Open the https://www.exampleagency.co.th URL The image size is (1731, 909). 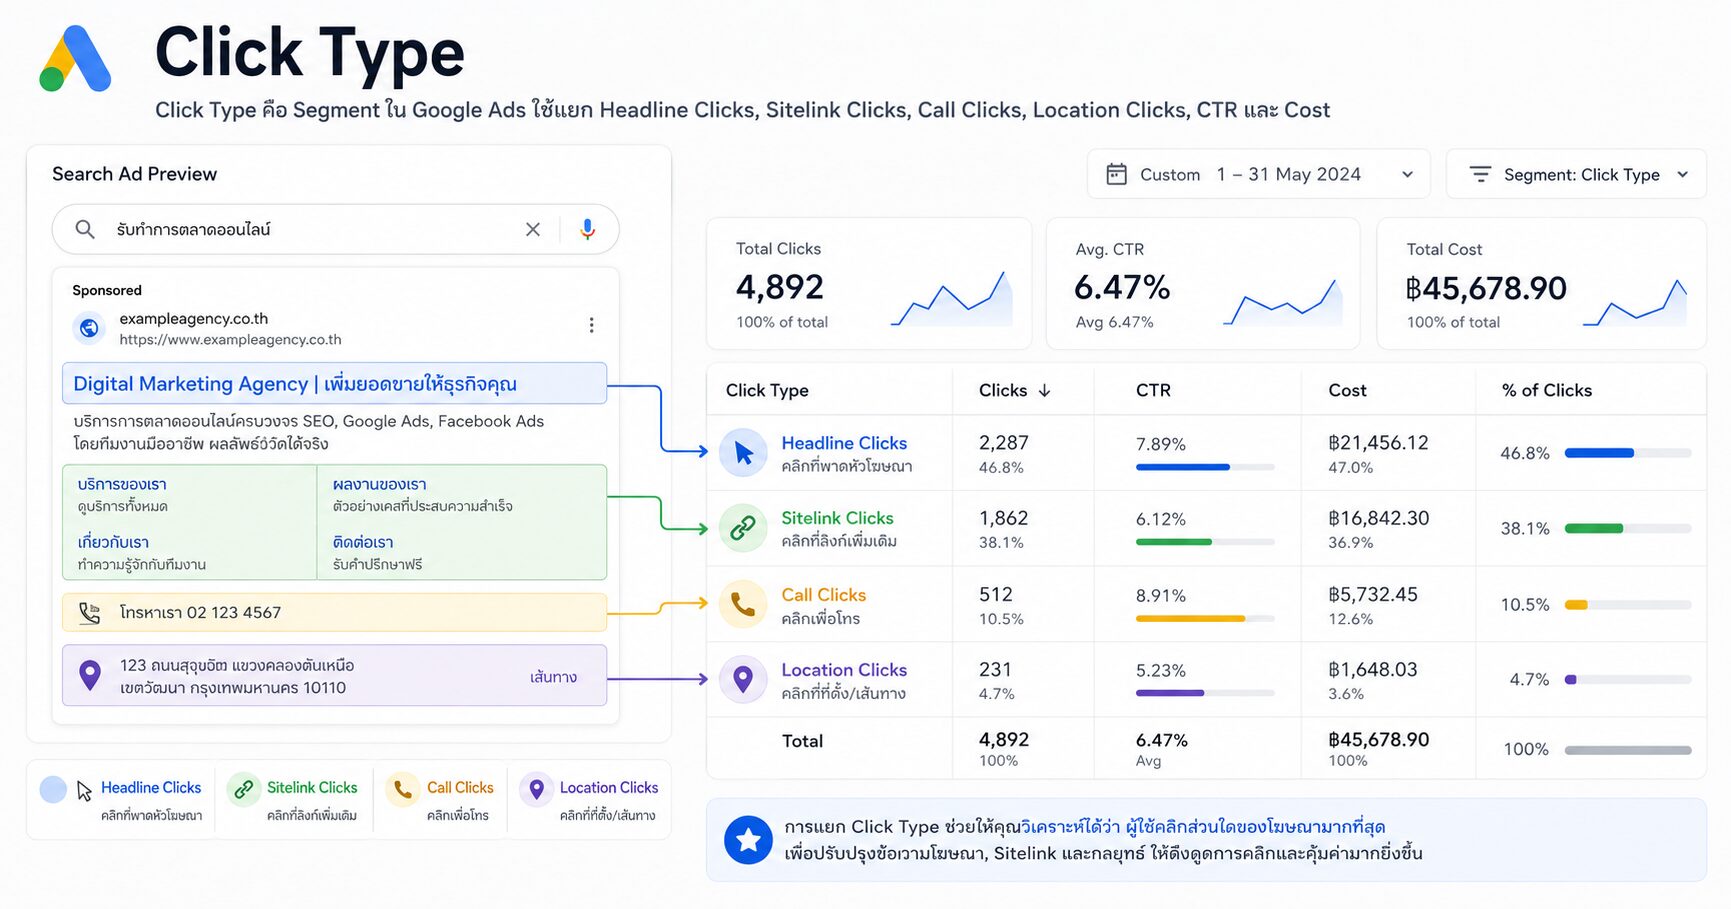pos(230,340)
